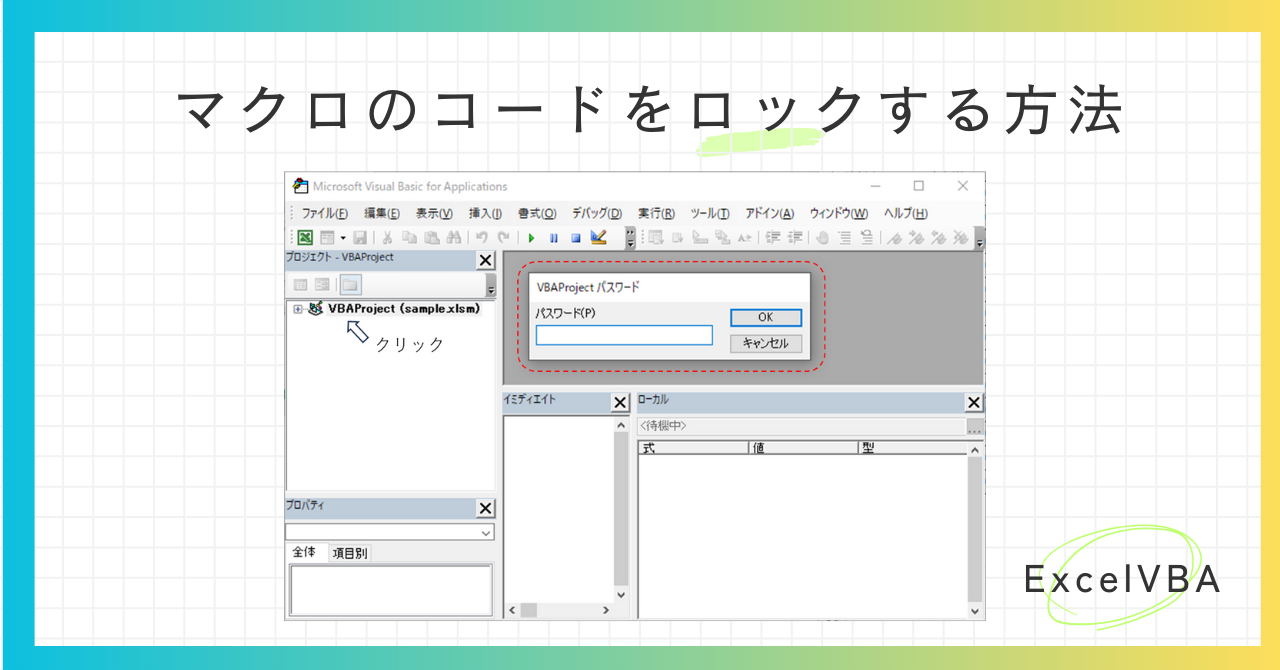Maximize the Visual Basic for Applications window

click(x=918, y=186)
